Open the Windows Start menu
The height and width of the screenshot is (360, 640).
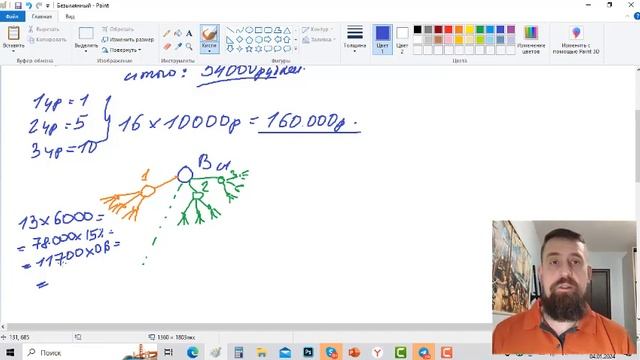[x=10, y=352]
